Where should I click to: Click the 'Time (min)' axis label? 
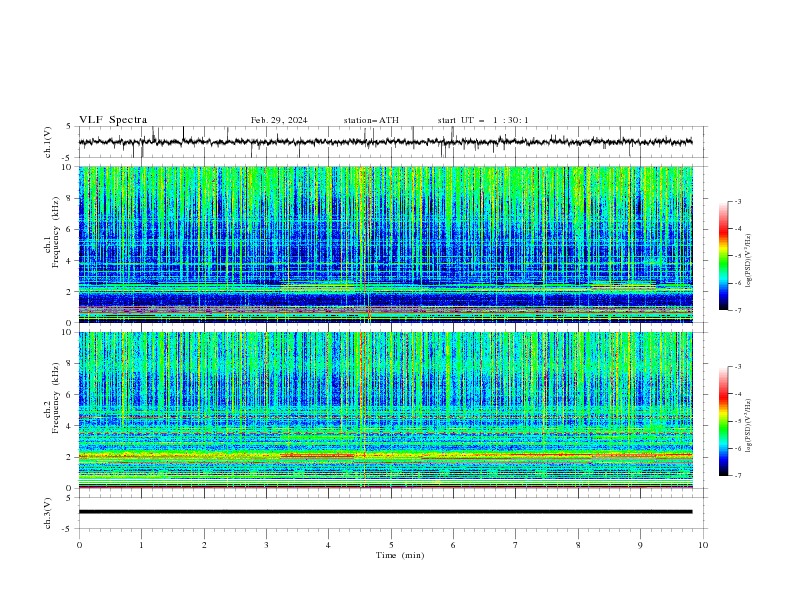click(x=400, y=555)
